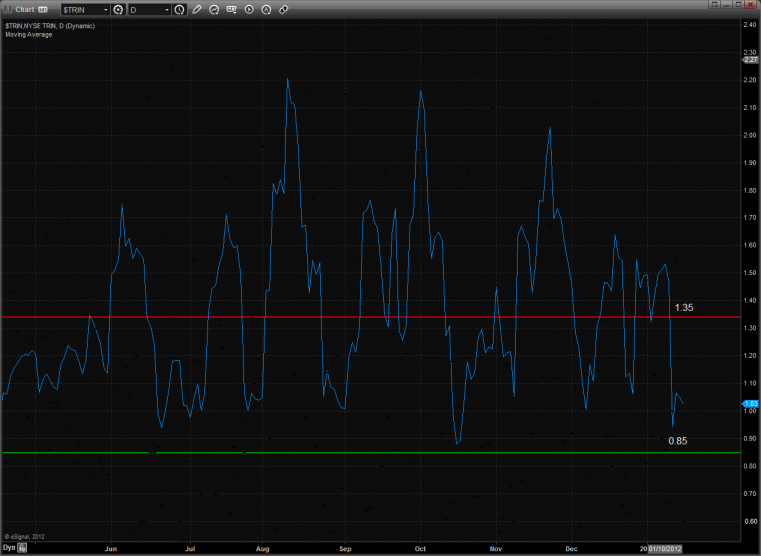Click the window pin button at top right
Viewport: 761px width, 556px height.
(714, 4)
